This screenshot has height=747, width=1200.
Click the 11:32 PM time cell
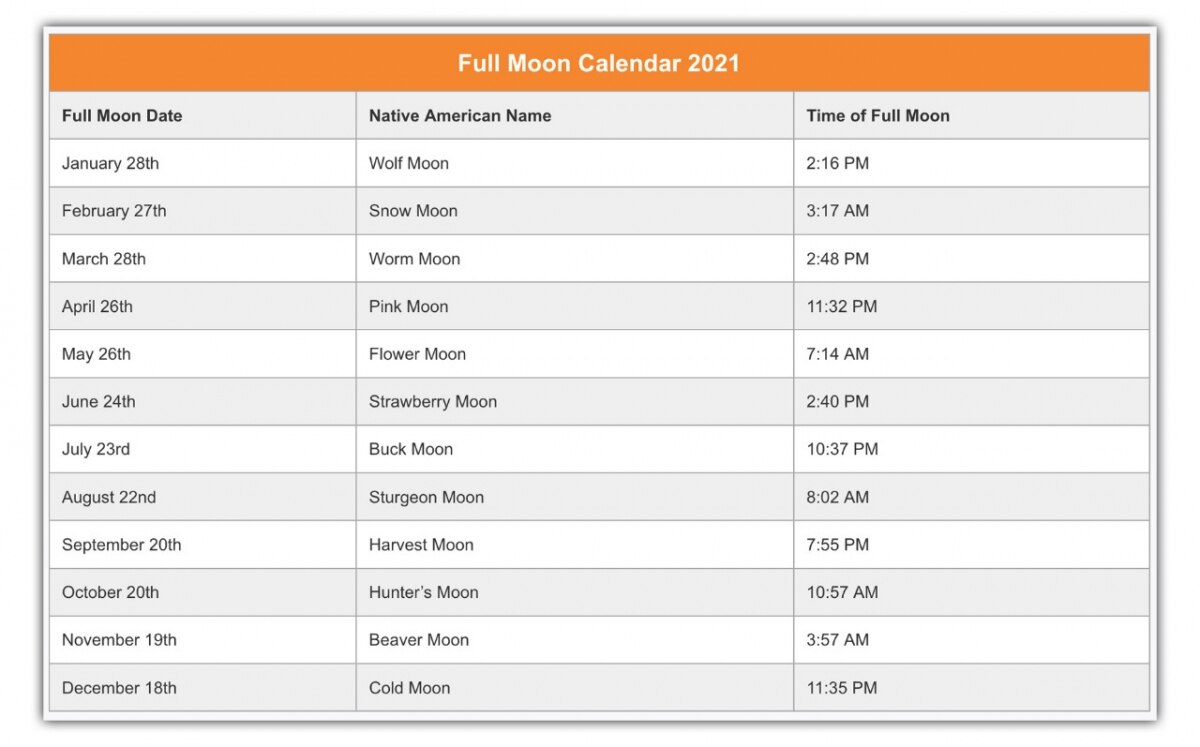842,307
